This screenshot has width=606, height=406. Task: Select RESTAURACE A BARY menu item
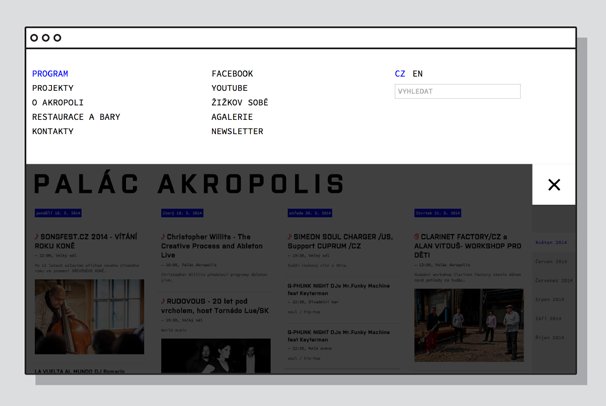[76, 117]
